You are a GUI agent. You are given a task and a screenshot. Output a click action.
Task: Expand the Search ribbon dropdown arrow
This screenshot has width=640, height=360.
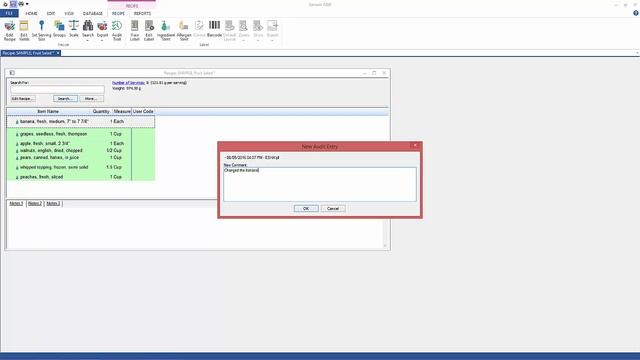pos(88,40)
